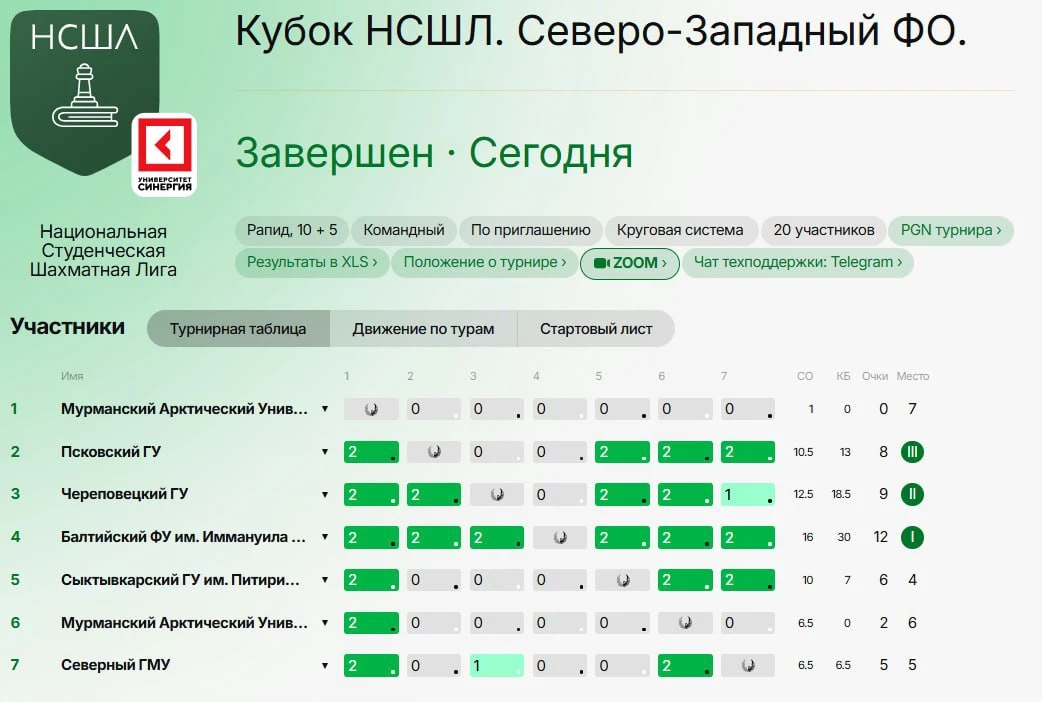Open Чат техподдержки: Telegram link
Screen dimensions: 1042x702
point(797,262)
